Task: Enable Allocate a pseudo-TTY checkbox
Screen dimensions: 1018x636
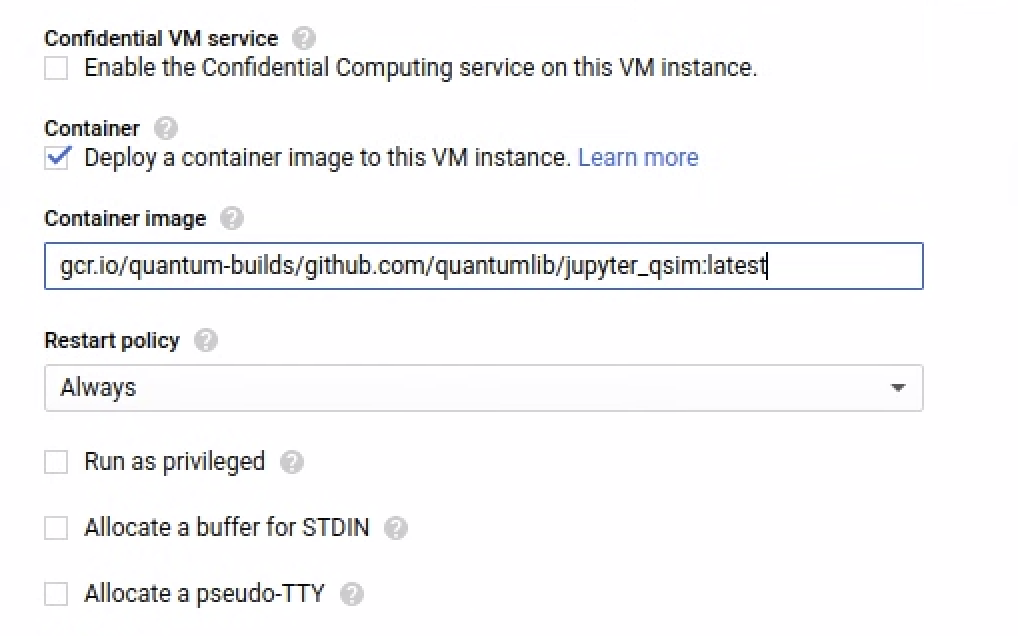Action: tap(57, 594)
